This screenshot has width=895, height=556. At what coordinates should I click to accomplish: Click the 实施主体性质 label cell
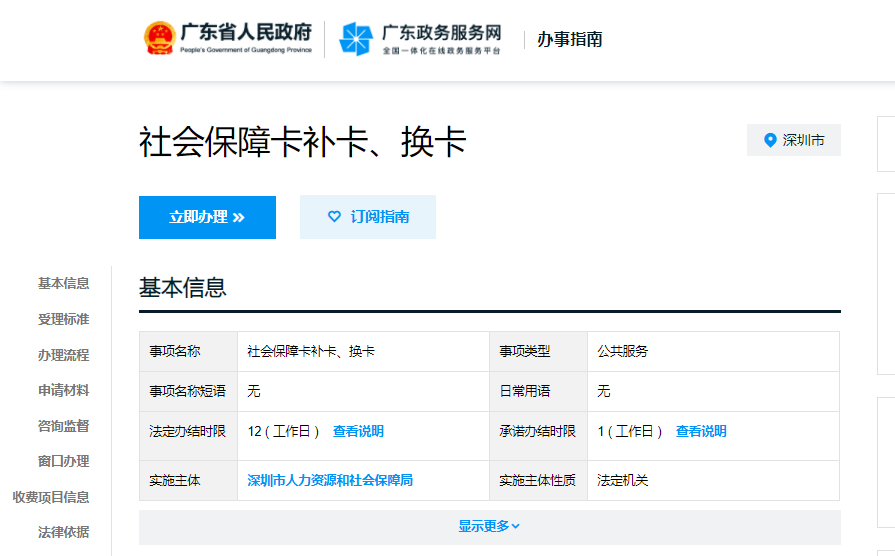click(538, 481)
